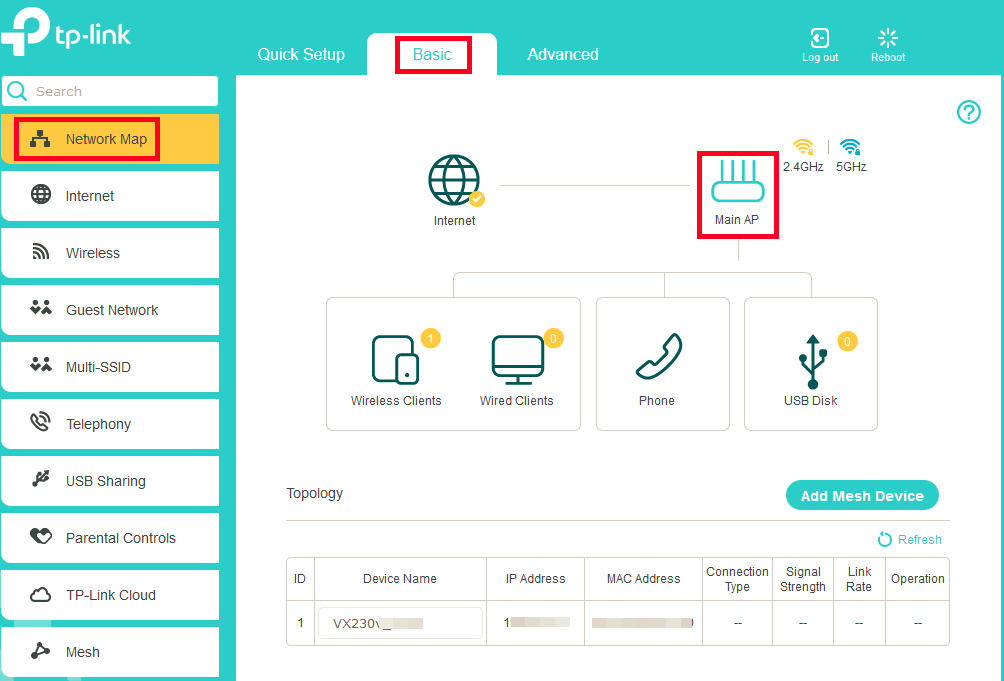Click the USB Disk label
1004x681 pixels.
(811, 401)
